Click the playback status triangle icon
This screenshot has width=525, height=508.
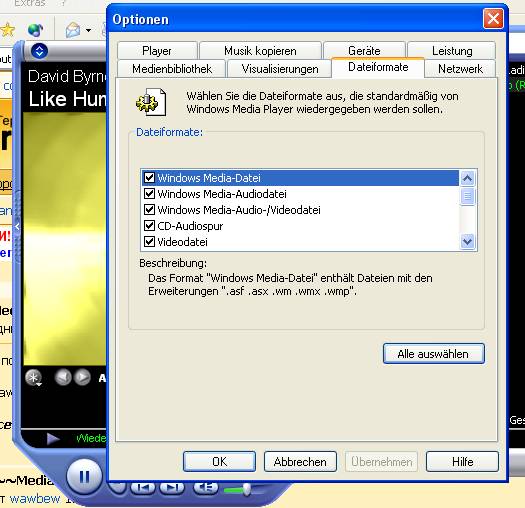pos(53,438)
